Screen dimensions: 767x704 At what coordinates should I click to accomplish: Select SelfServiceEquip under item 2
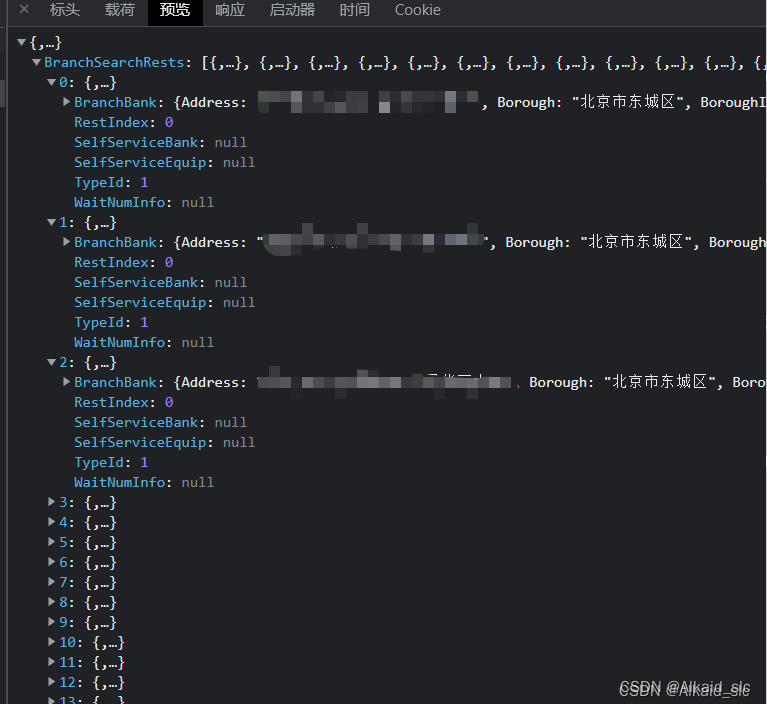pos(164,442)
